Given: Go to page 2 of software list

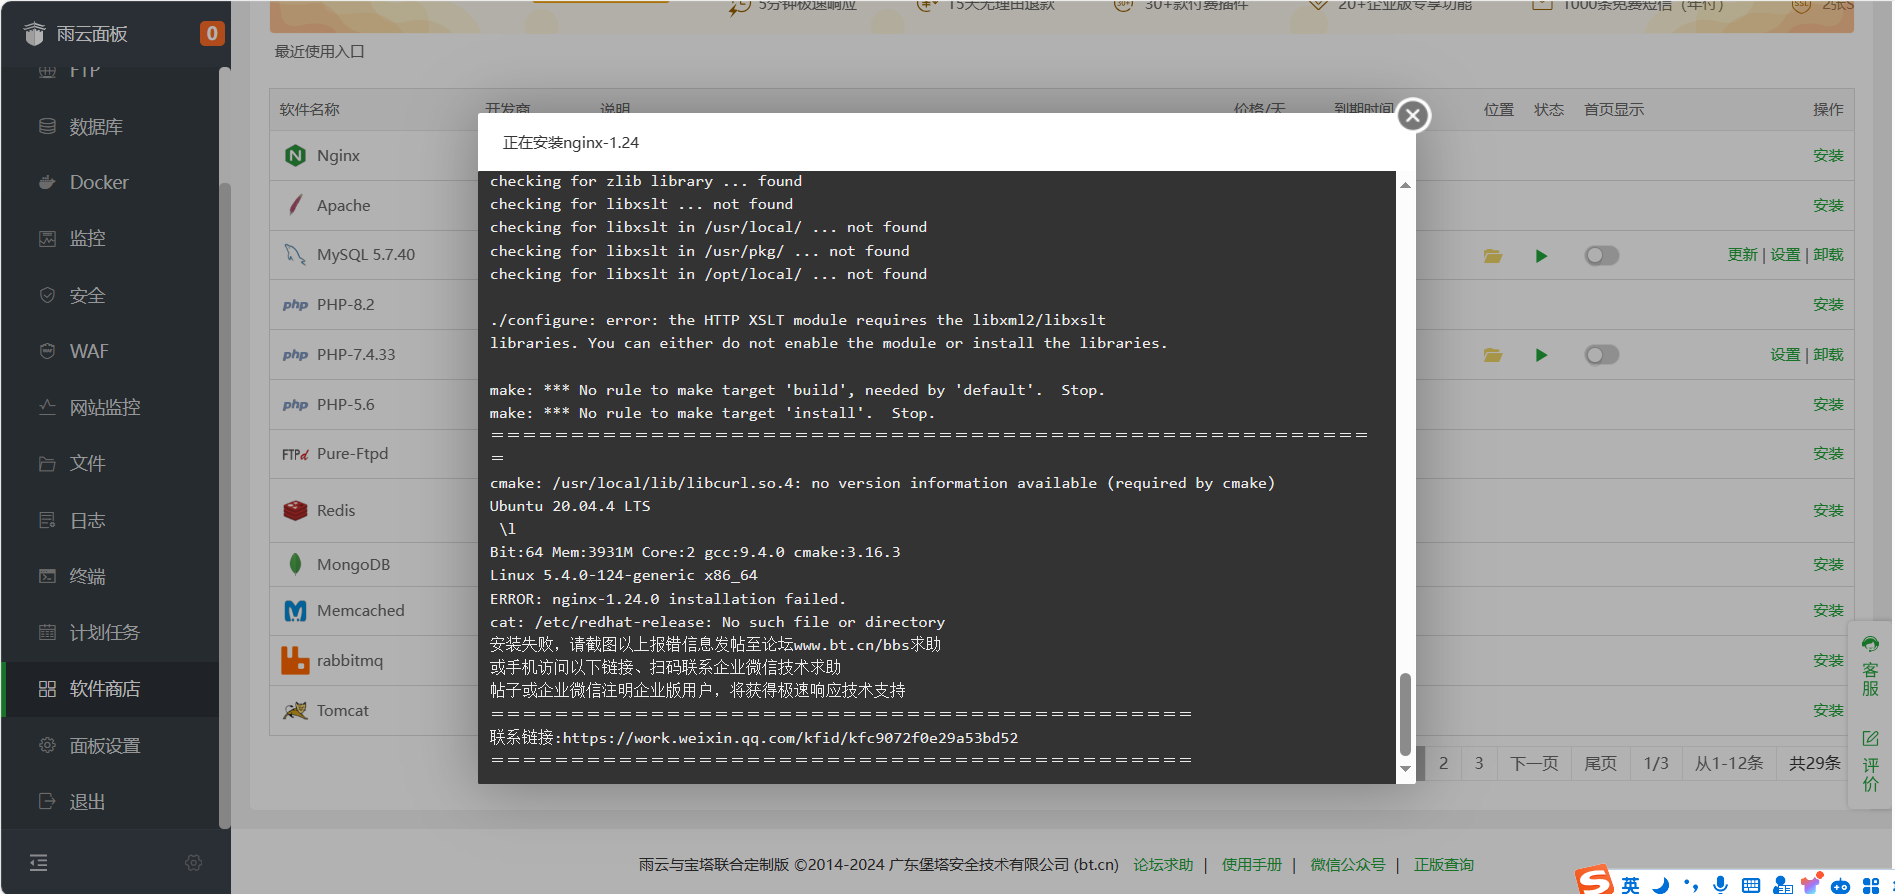Looking at the screenshot, I should [x=1443, y=763].
